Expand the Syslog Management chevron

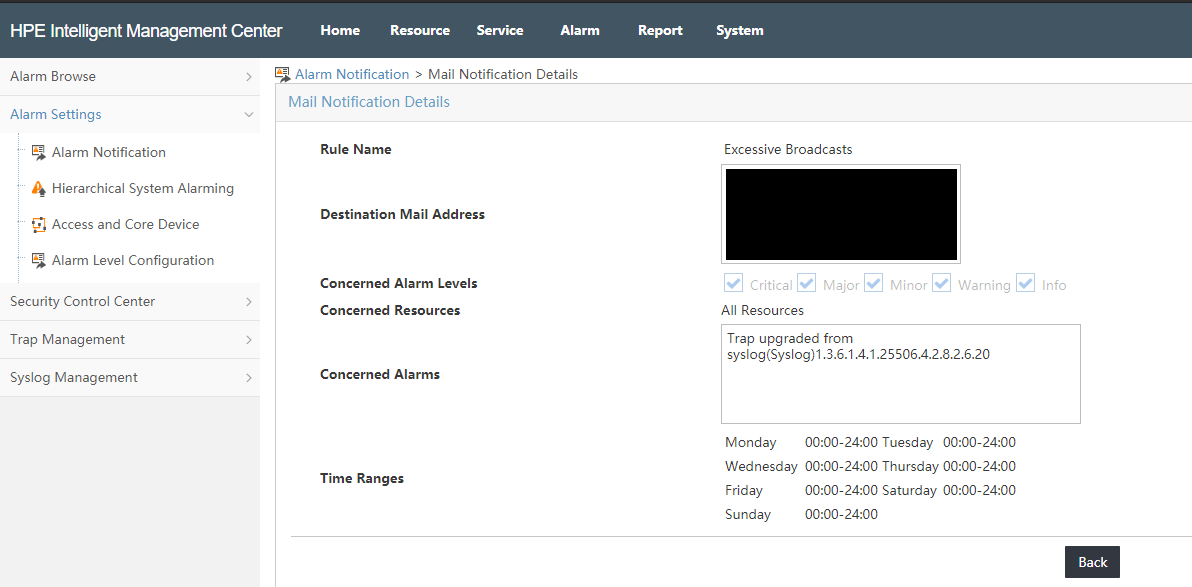coord(249,378)
